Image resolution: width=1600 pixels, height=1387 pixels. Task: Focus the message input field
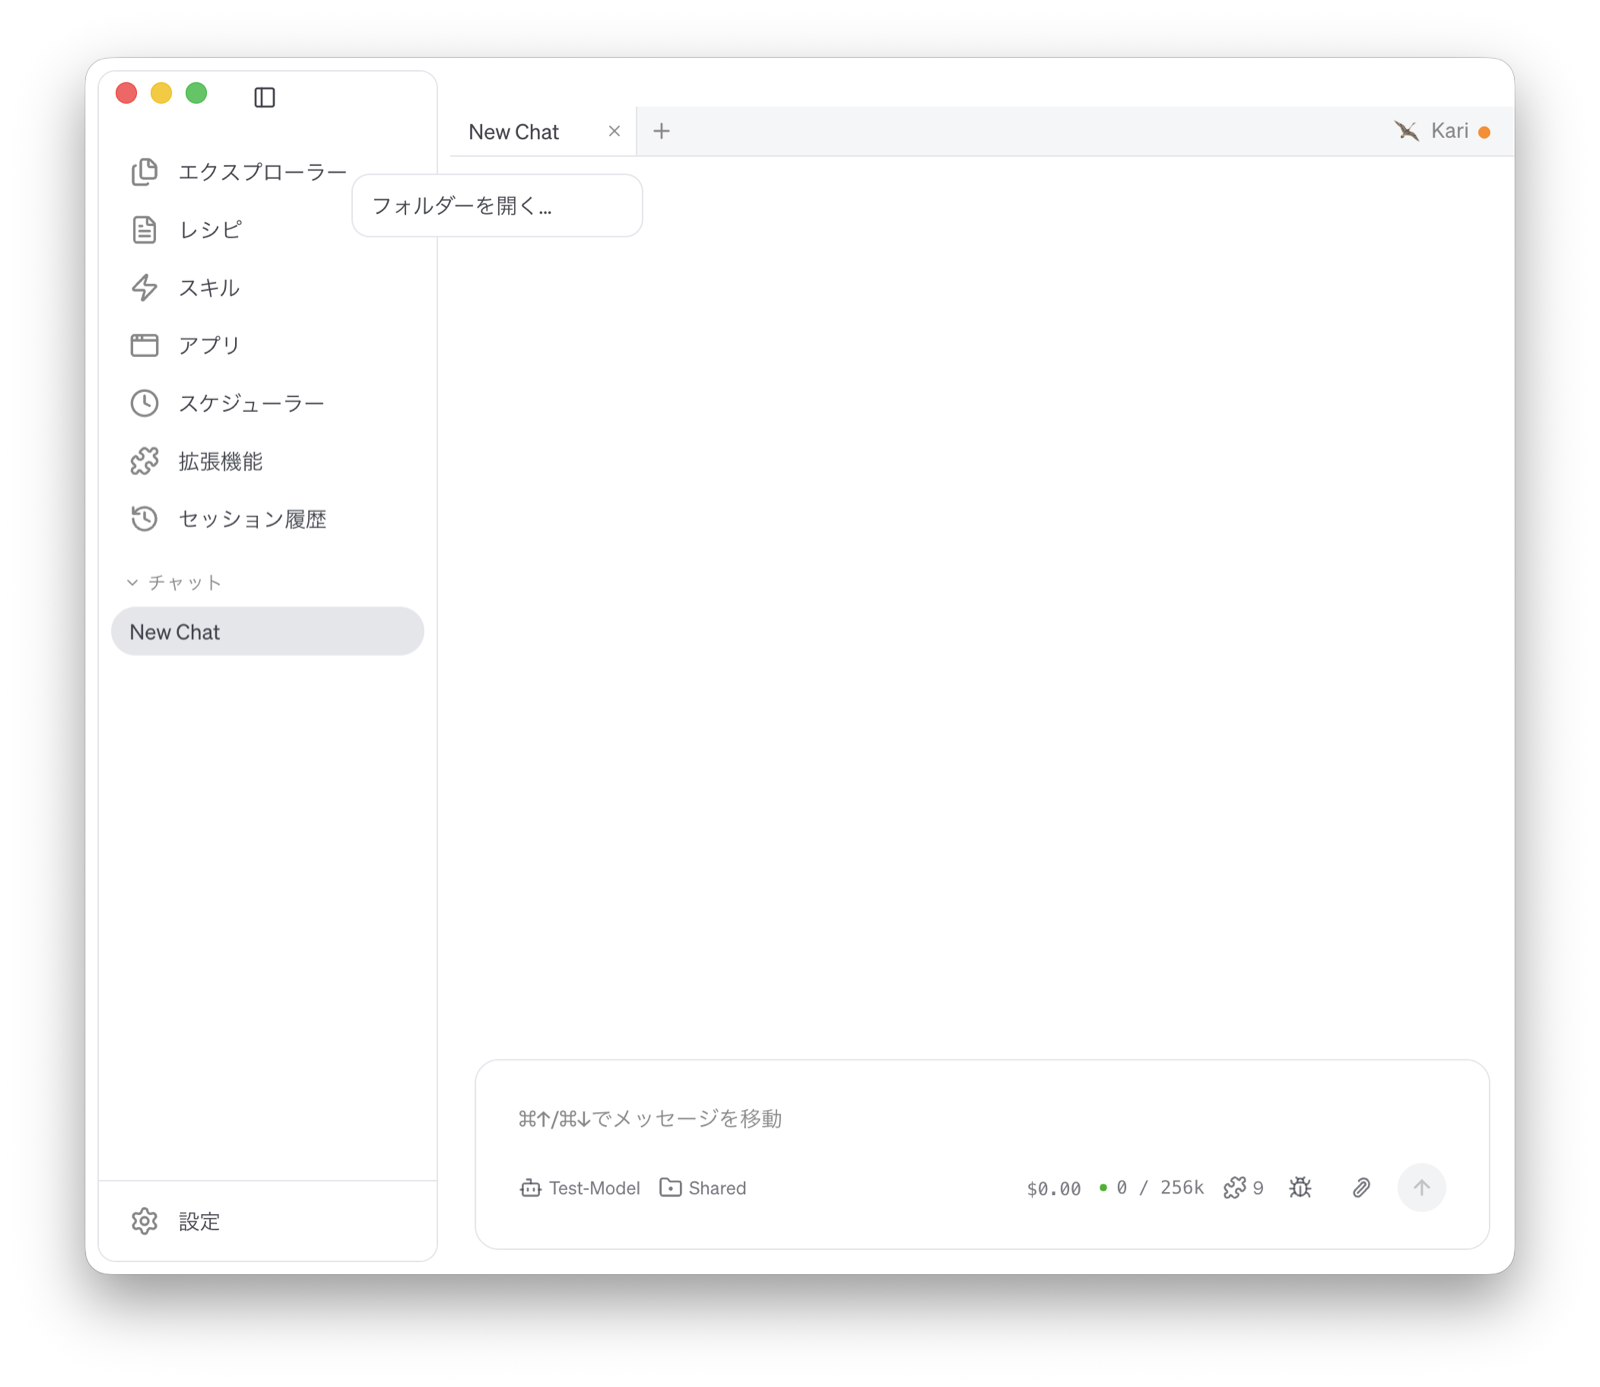[x=982, y=1118]
